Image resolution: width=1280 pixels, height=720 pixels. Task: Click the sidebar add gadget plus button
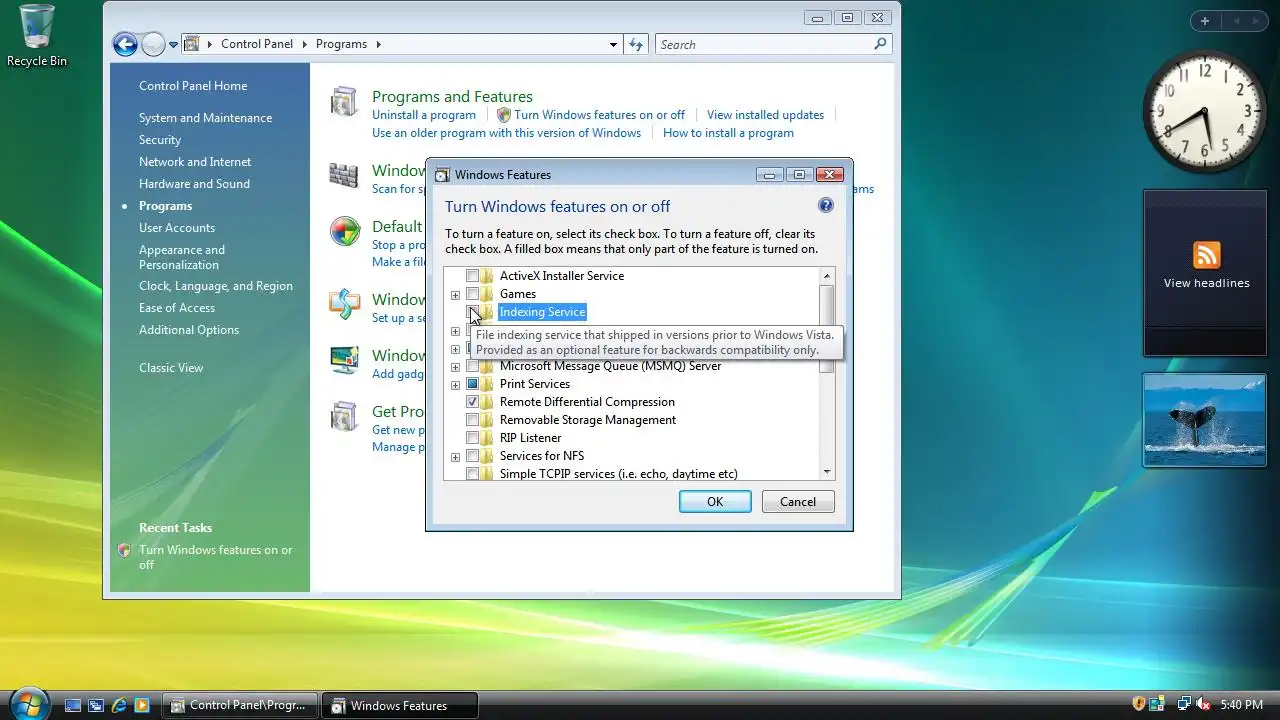point(1205,21)
